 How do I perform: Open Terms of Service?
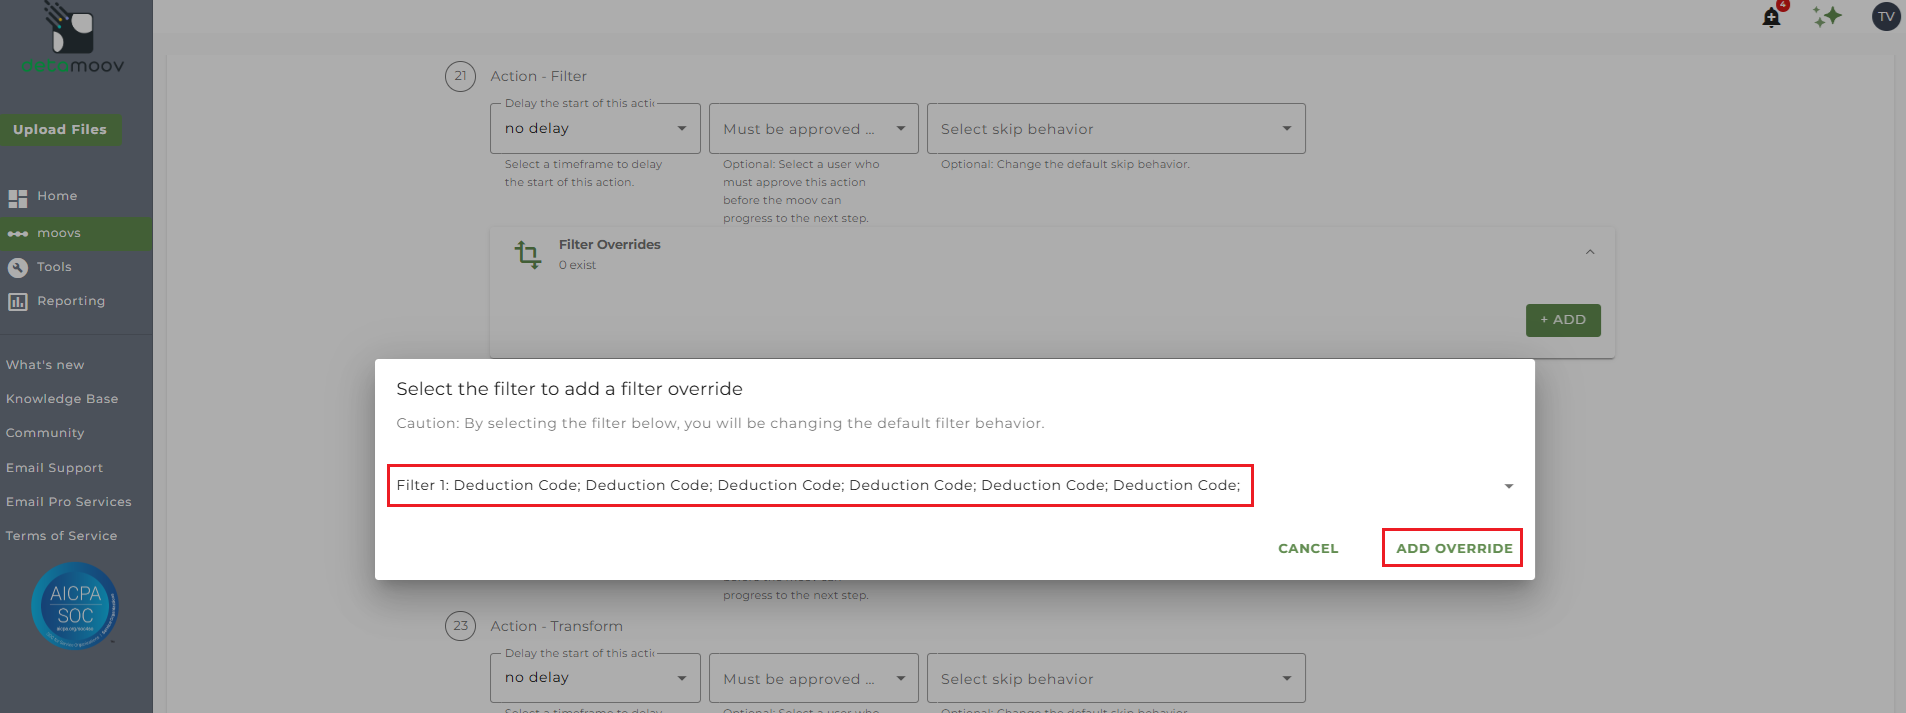click(x=62, y=536)
